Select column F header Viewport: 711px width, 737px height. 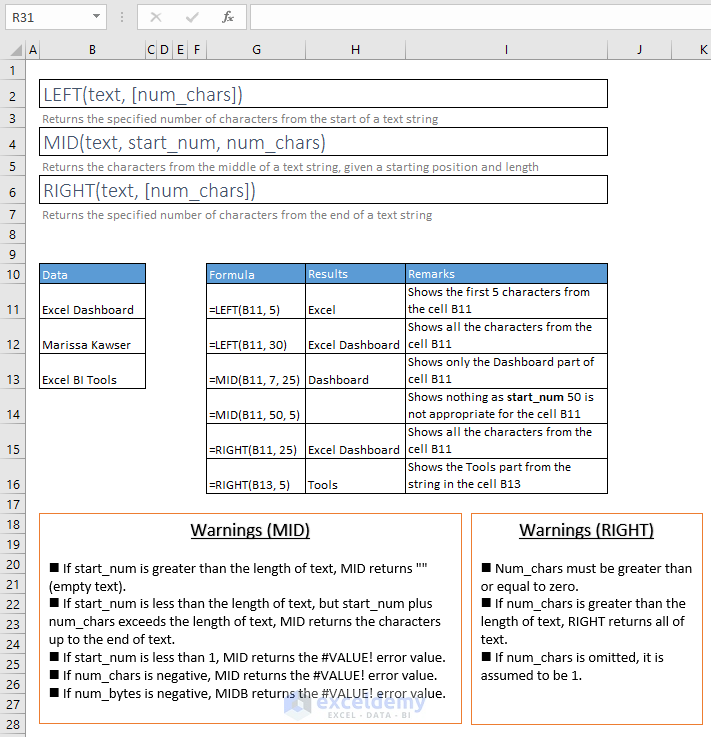197,50
